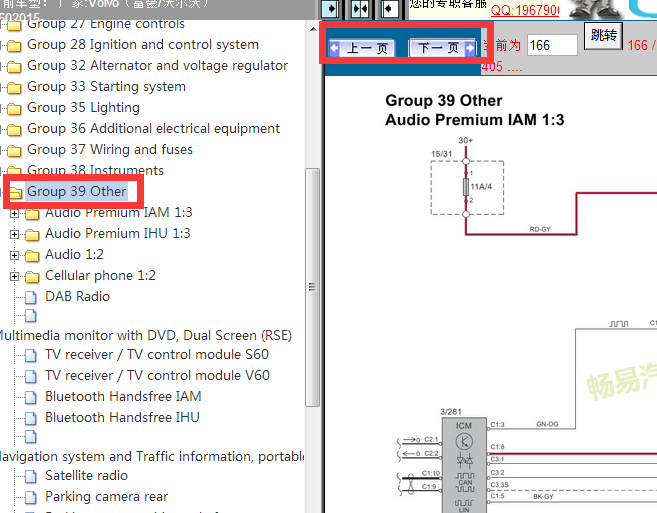Image resolution: width=657 pixels, height=513 pixels.
Task: Open DAB Radio diagram
Action: (x=78, y=296)
